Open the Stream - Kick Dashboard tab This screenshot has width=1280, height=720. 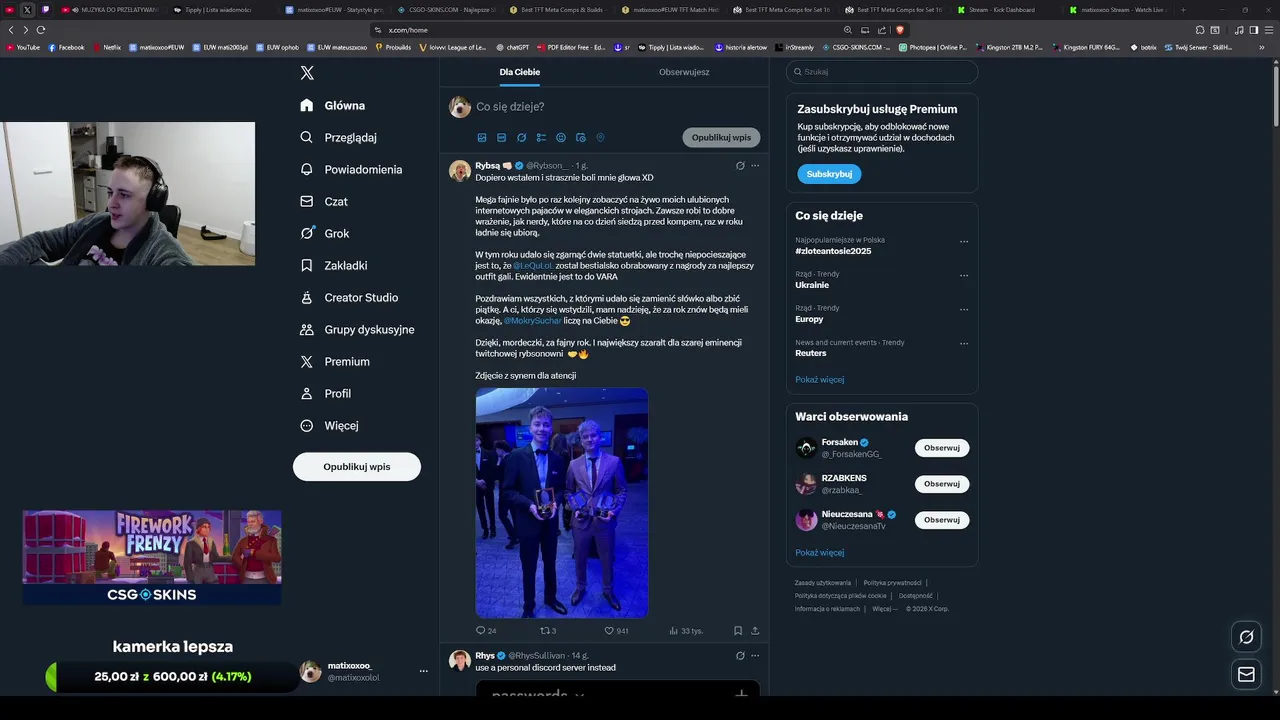(1001, 10)
